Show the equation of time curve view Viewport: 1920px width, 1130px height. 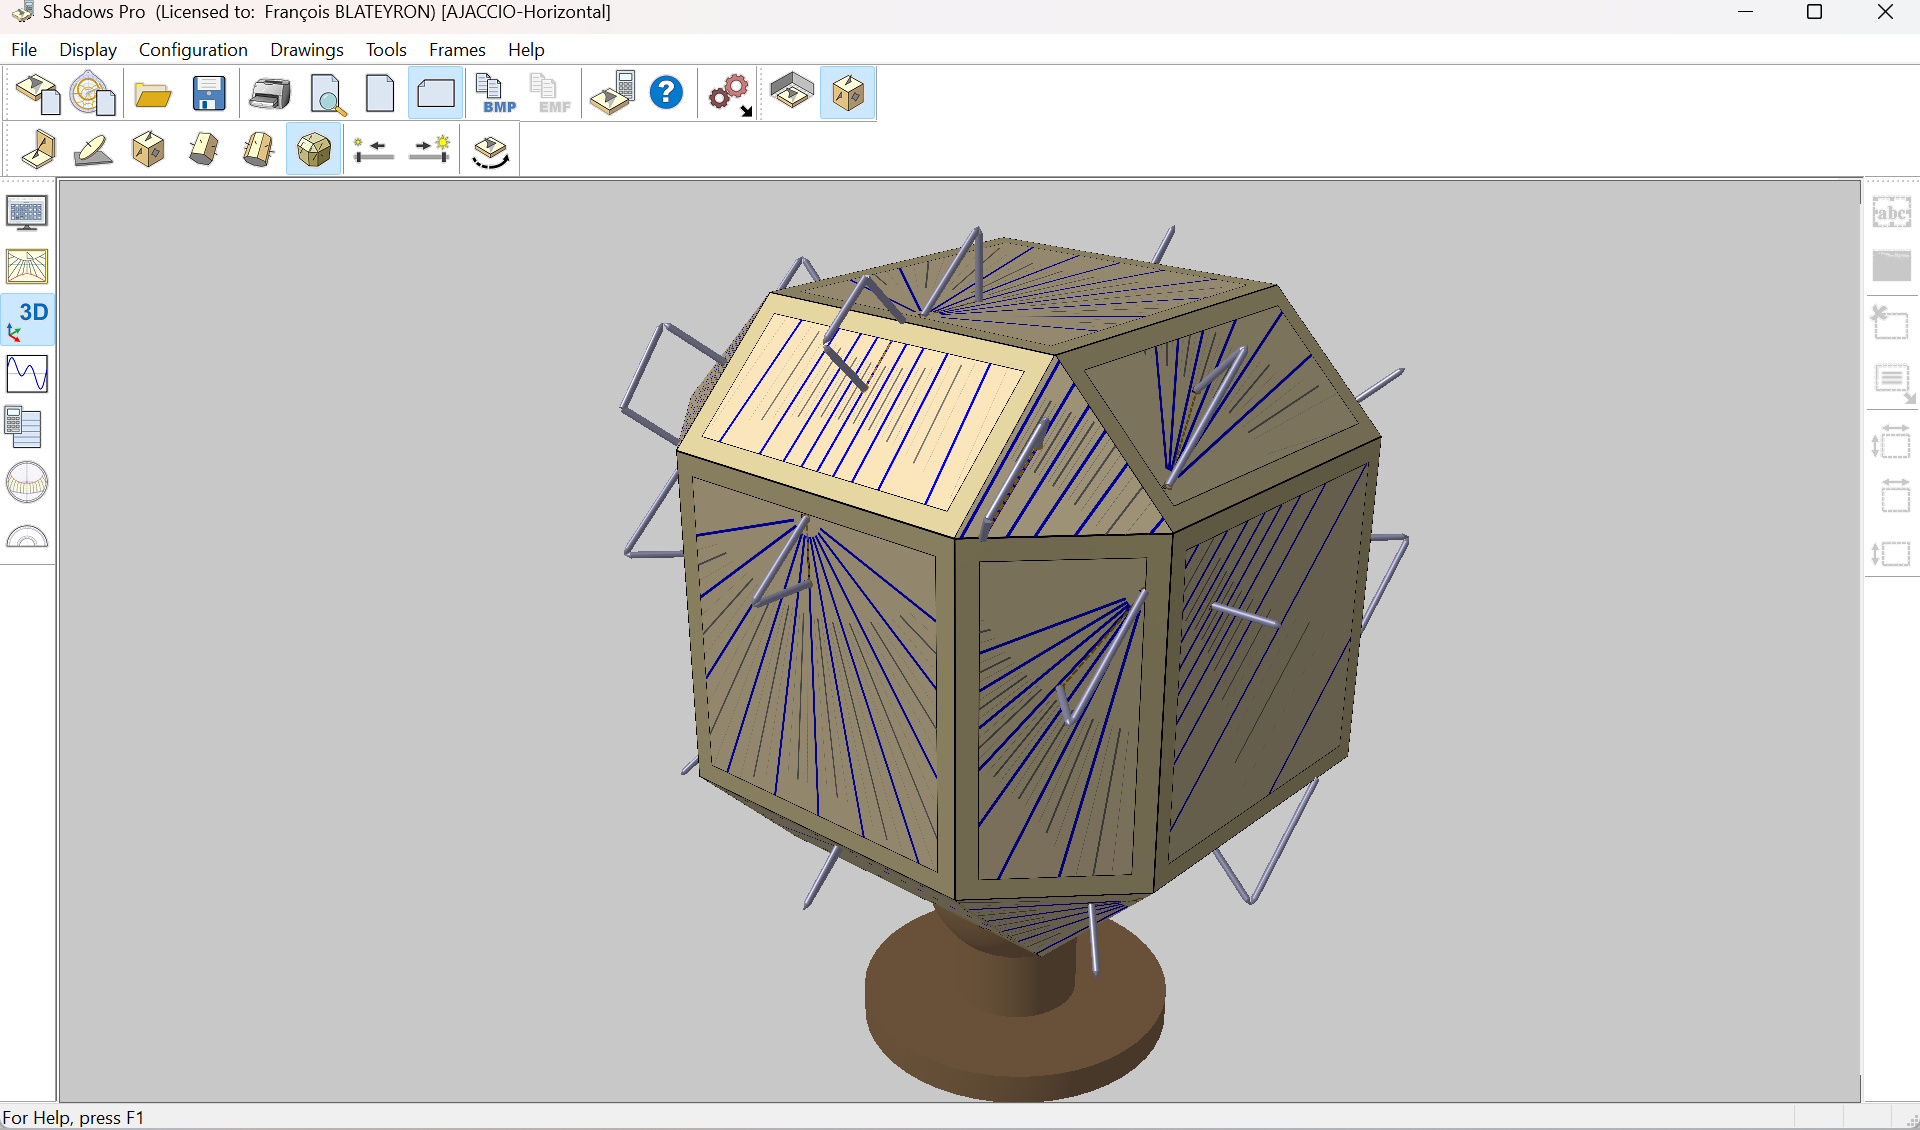(27, 374)
